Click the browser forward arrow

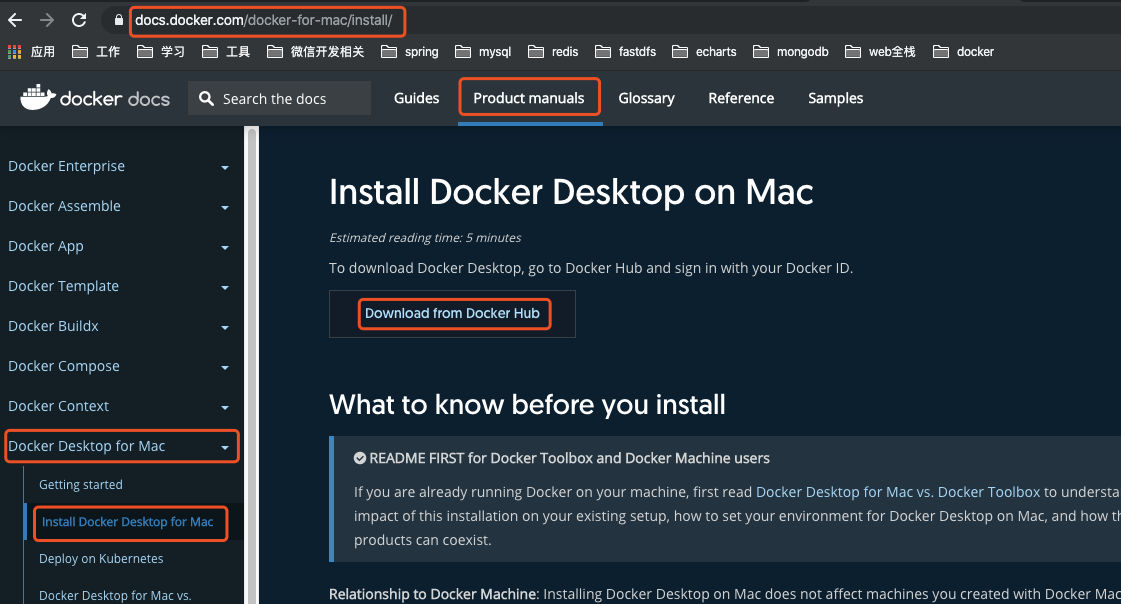46,20
